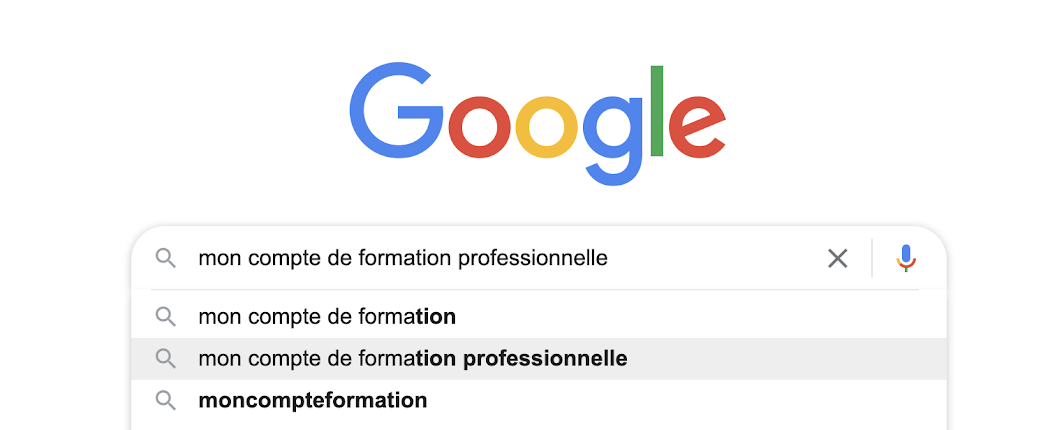The image size is (1064, 430).
Task: Choose highlighted "mon compte de formation professionnelle" suggestion
Action: point(539,358)
